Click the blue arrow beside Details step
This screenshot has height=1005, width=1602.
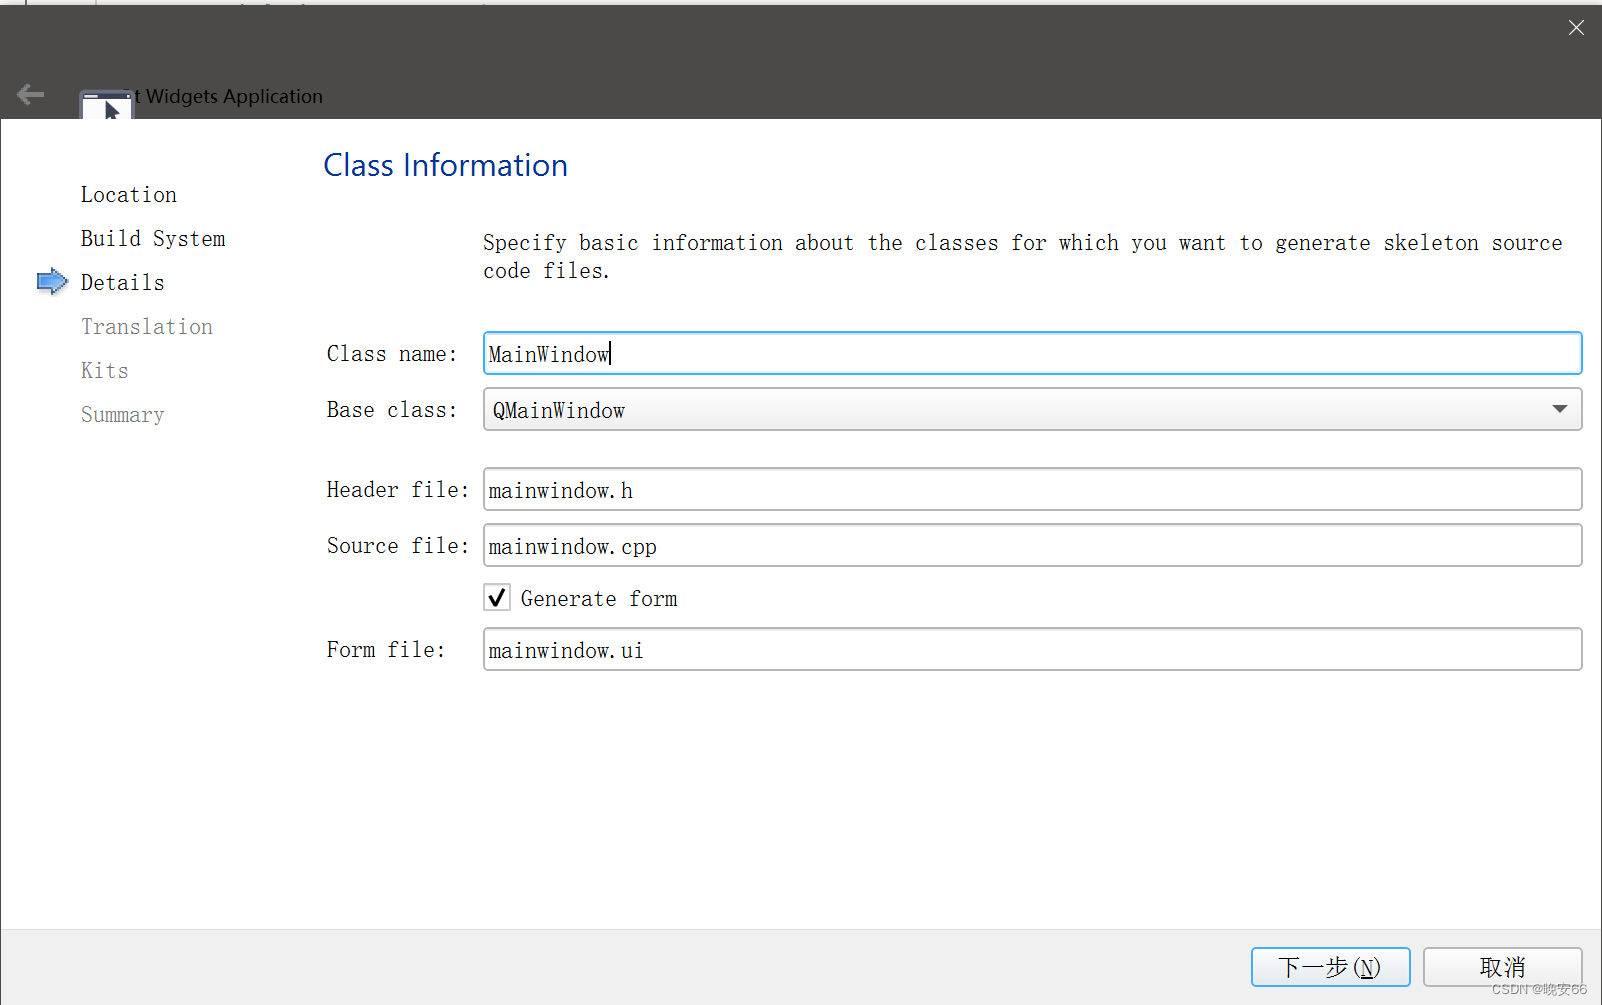click(x=52, y=282)
